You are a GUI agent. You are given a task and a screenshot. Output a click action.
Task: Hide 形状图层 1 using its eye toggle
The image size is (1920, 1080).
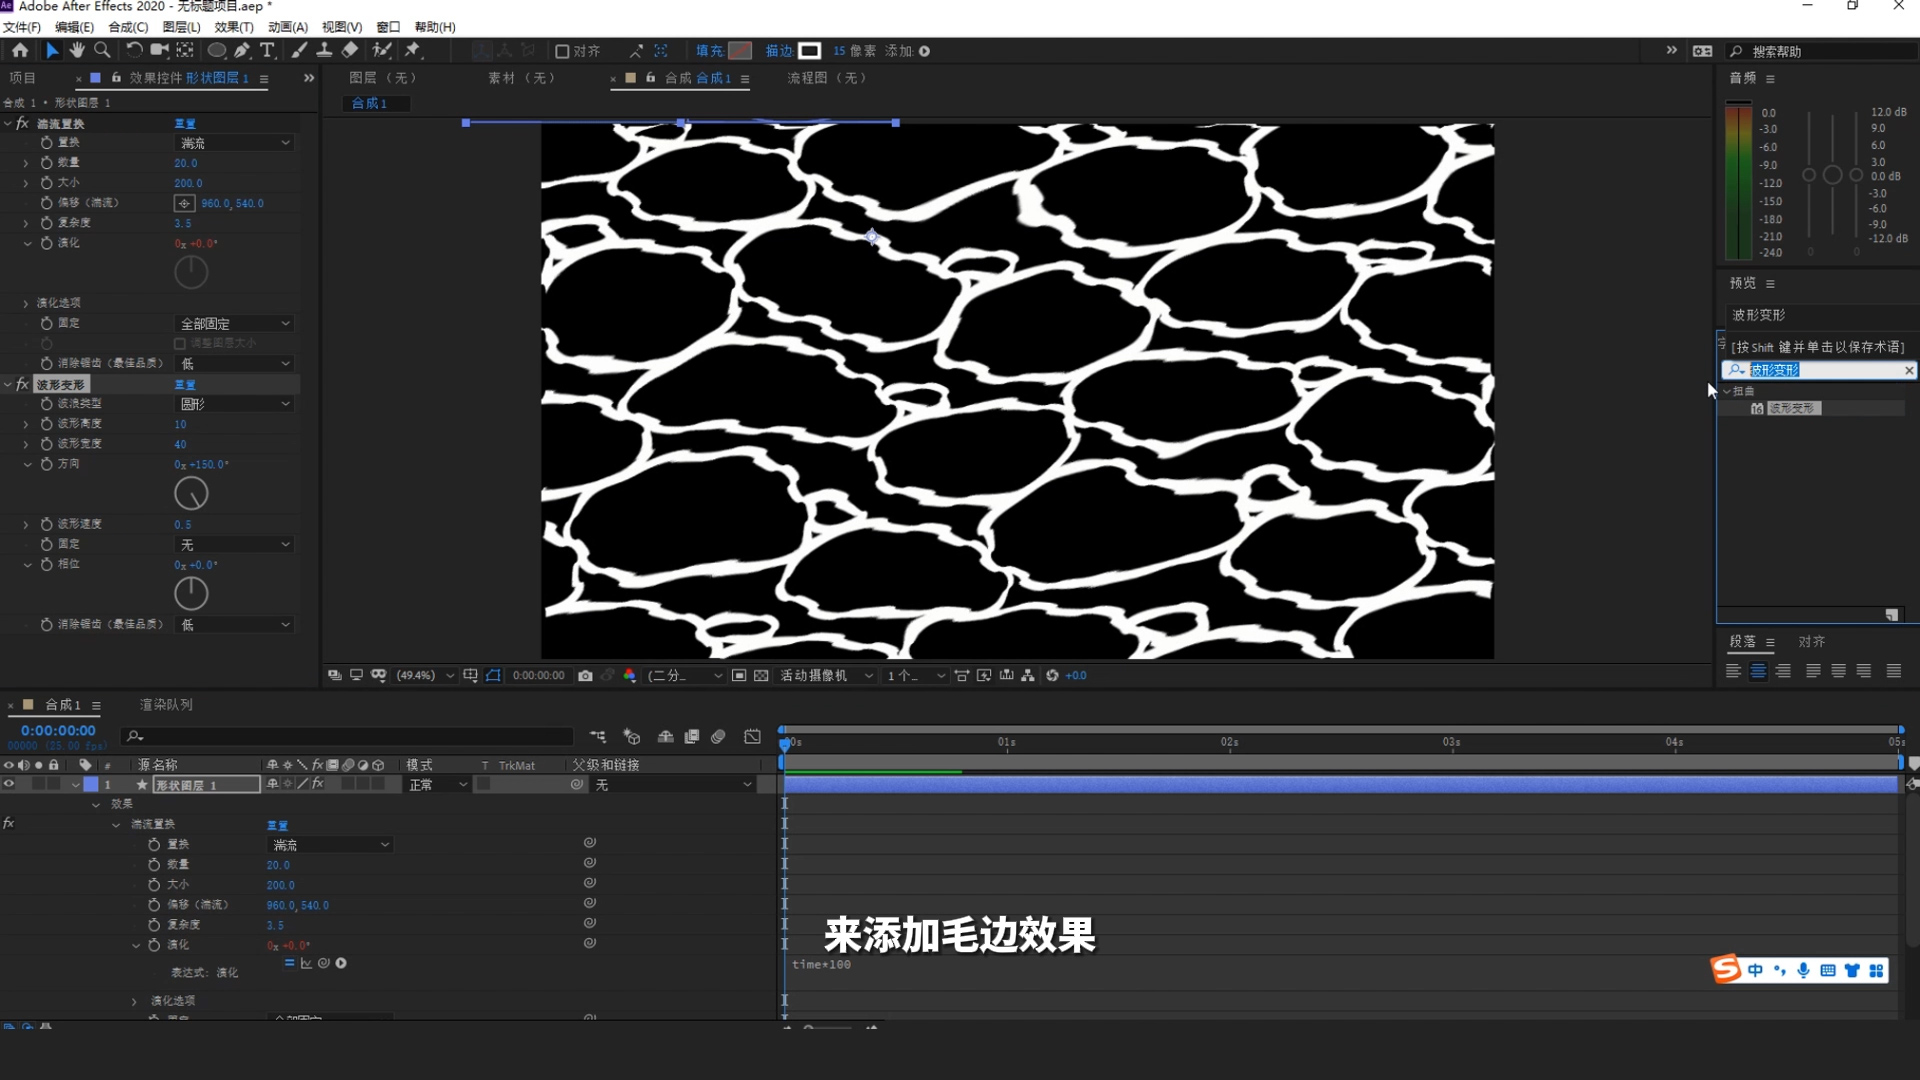click(x=9, y=785)
